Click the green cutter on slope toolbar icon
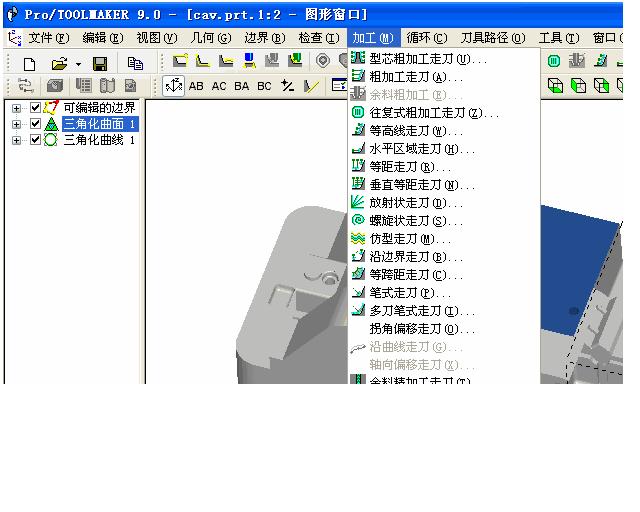Viewport: 640px width, 512px height. point(295,60)
